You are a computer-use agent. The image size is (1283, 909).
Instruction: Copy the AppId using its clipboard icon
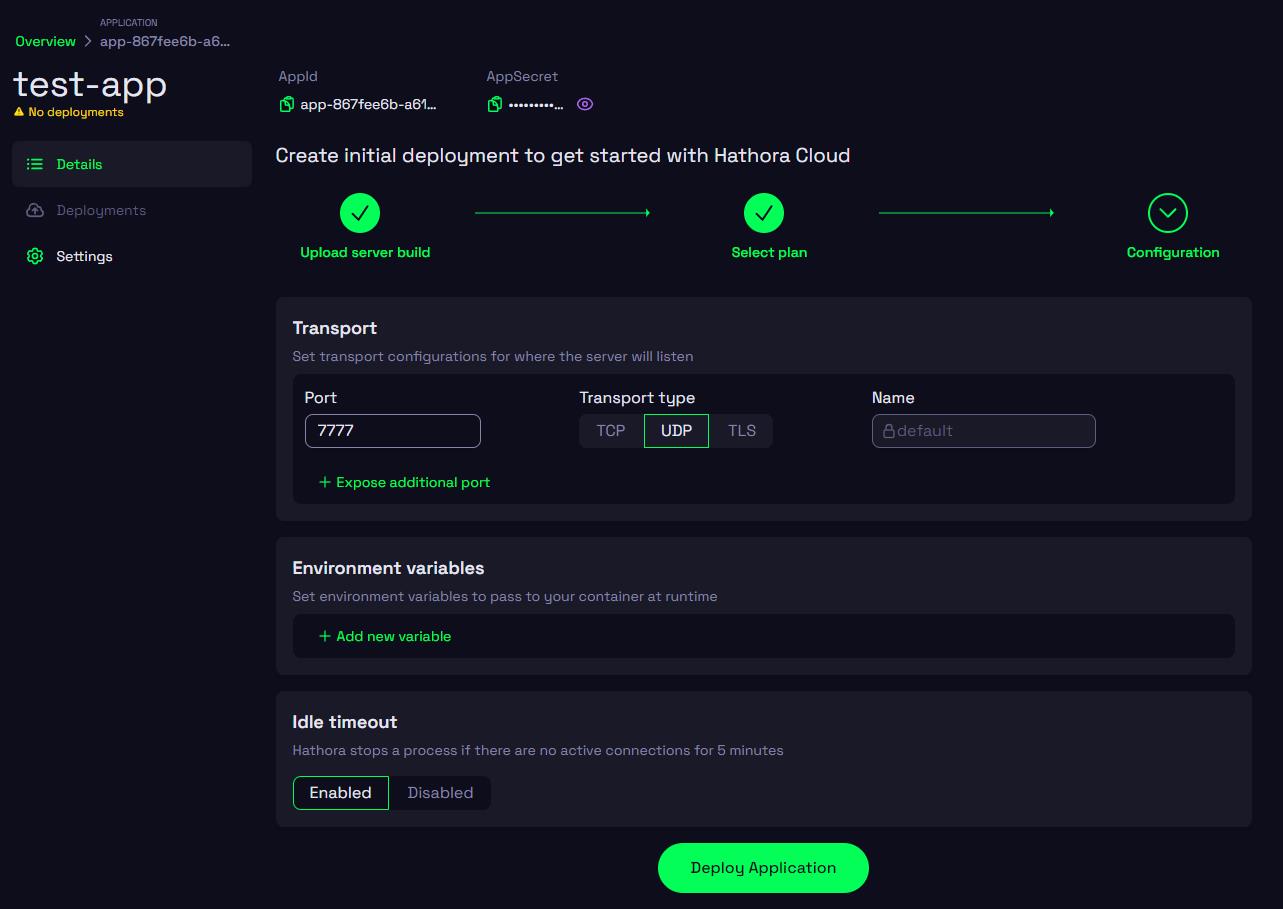[287, 104]
